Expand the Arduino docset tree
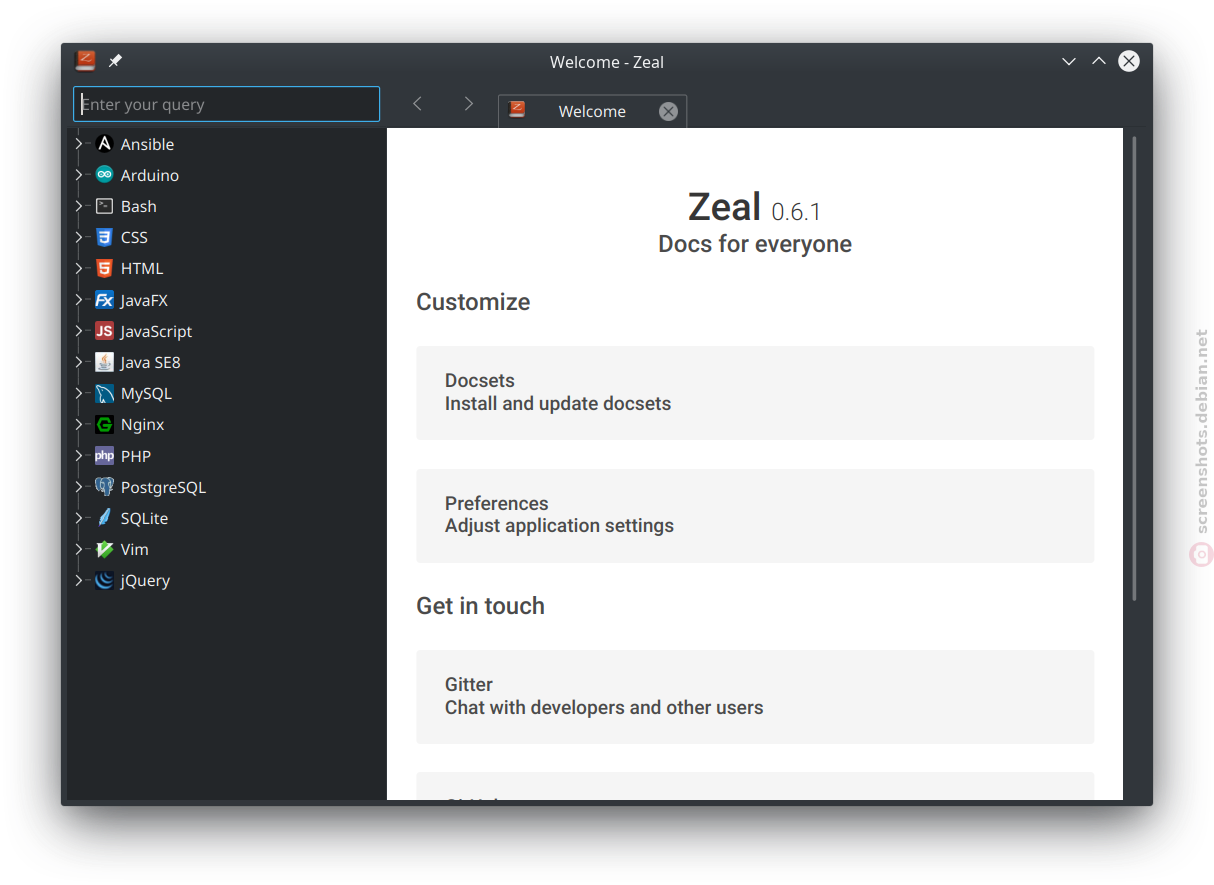The width and height of the screenshot is (1214, 885). tap(79, 175)
